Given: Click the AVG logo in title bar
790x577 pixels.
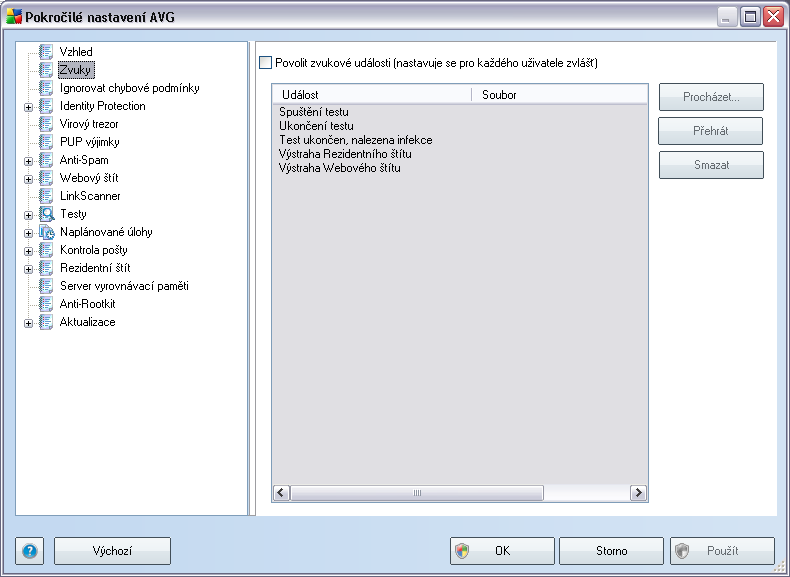Looking at the screenshot, I should click(x=14, y=17).
